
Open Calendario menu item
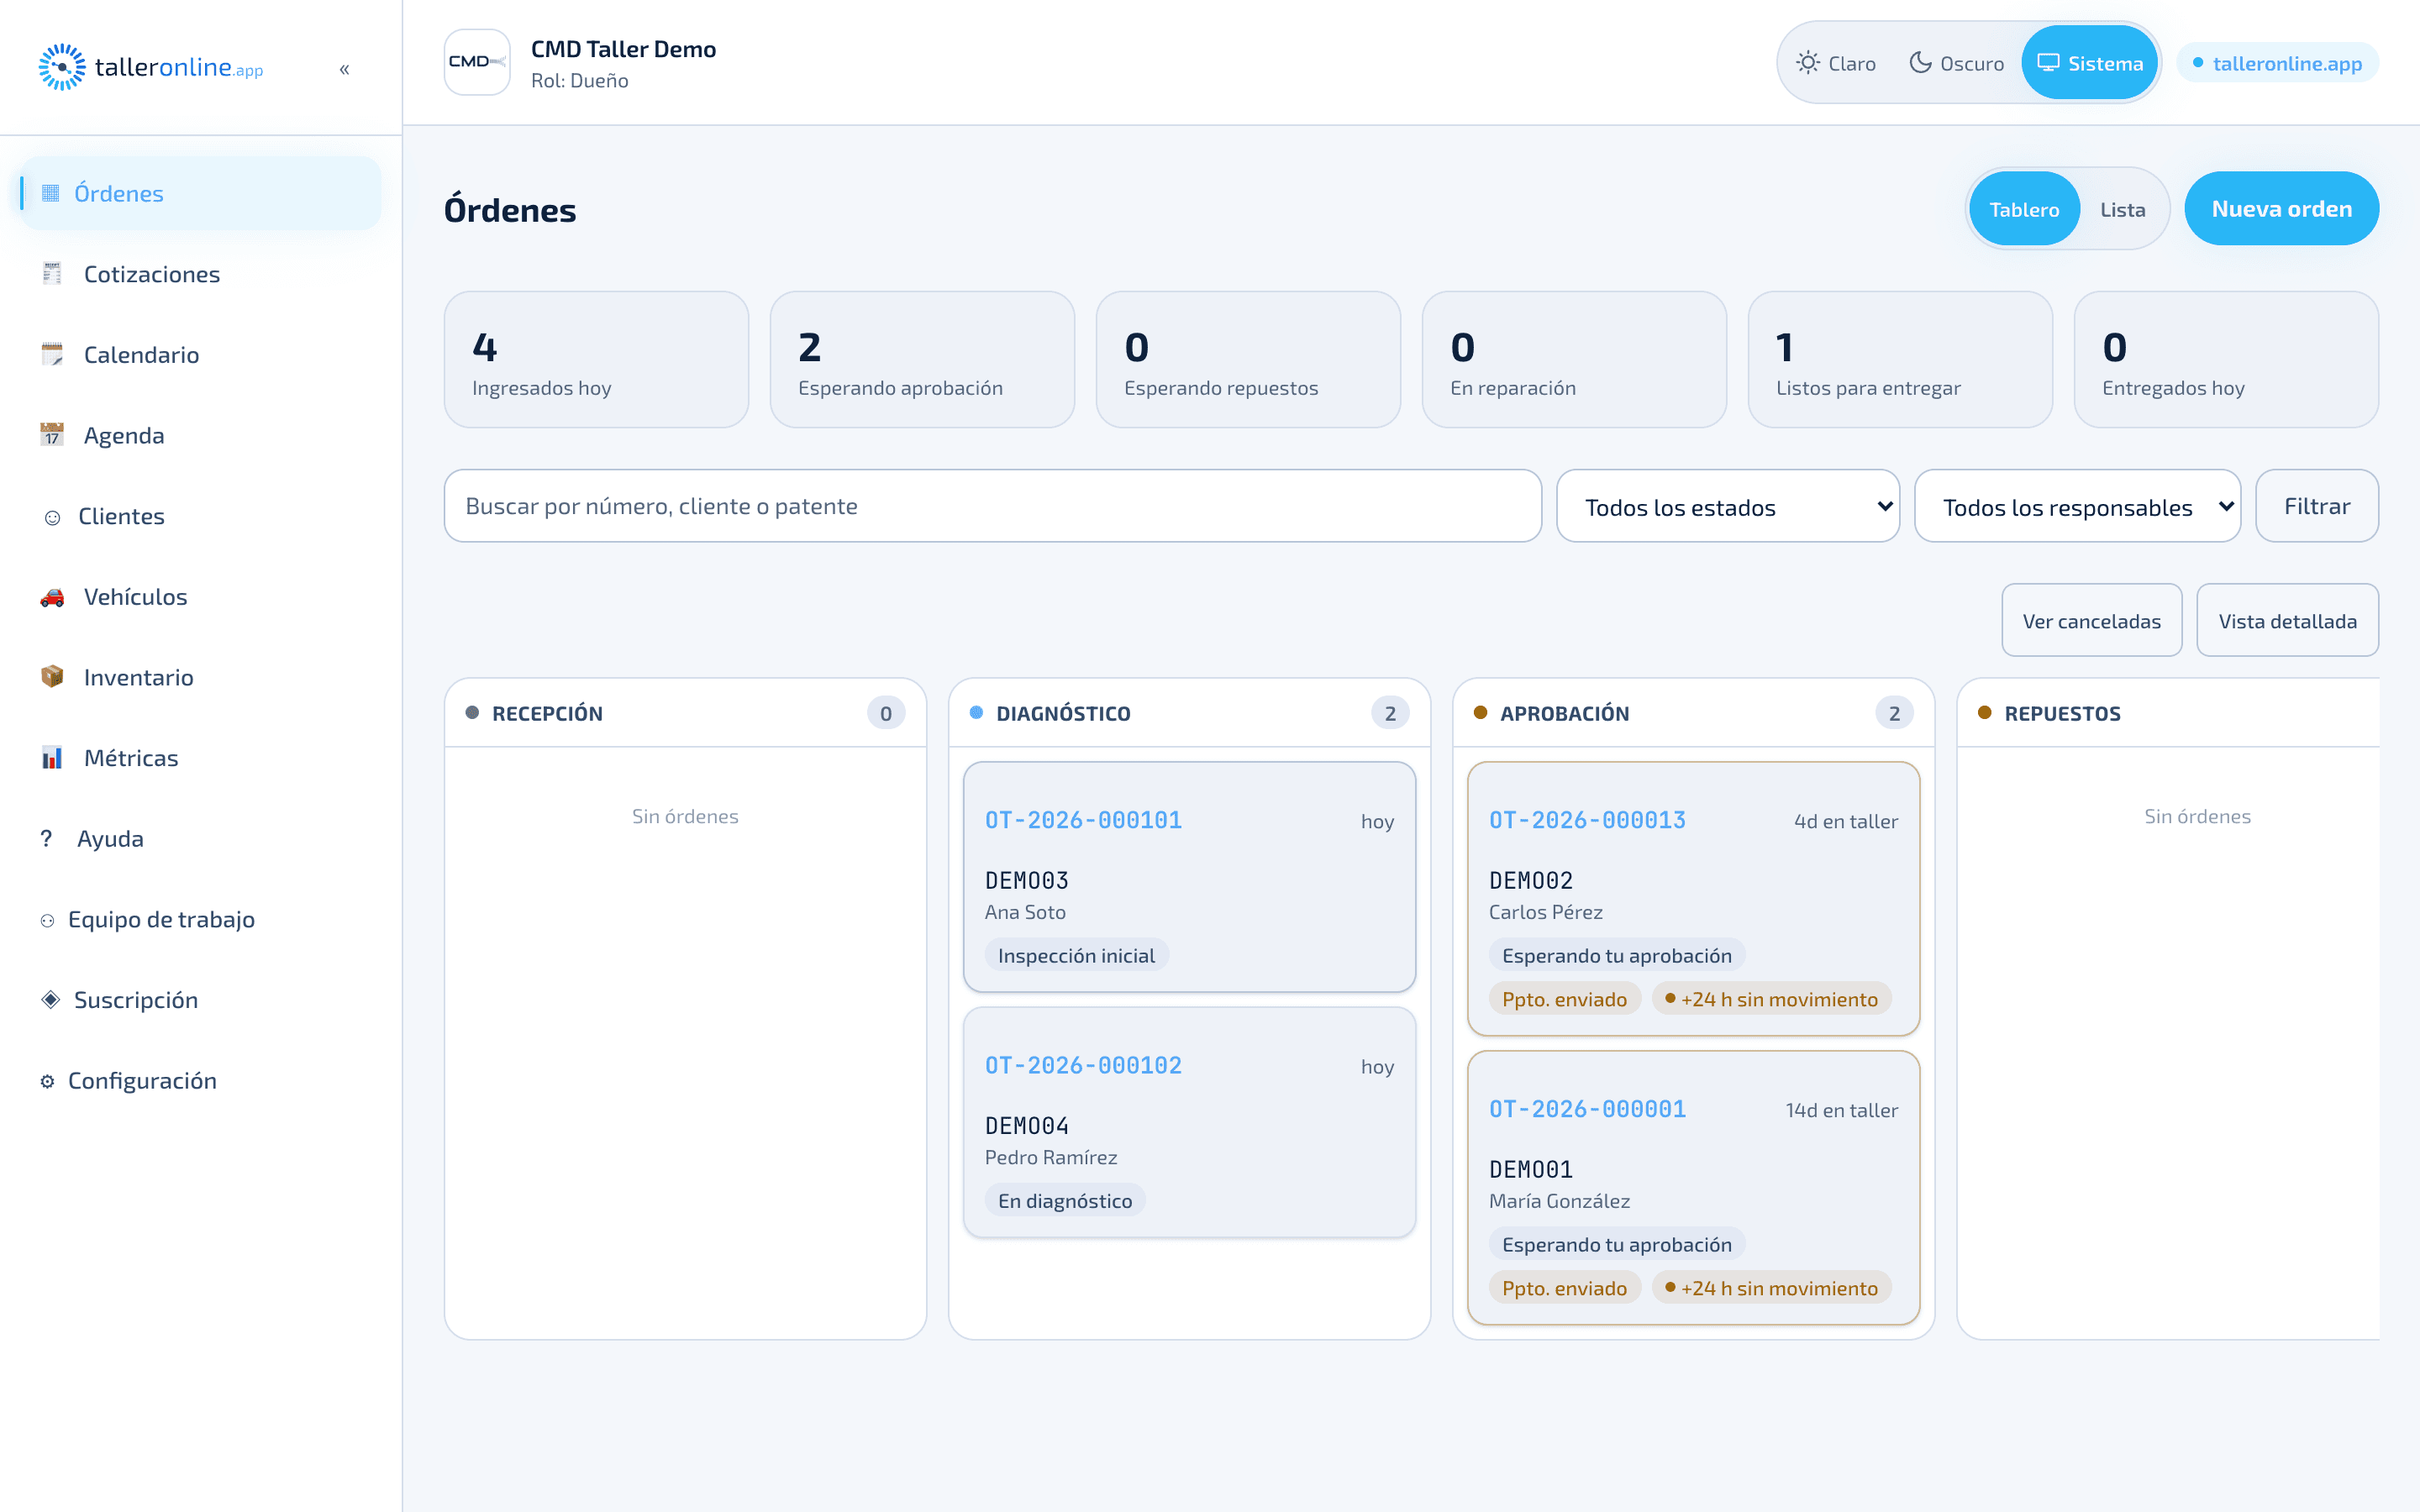tap(200, 355)
